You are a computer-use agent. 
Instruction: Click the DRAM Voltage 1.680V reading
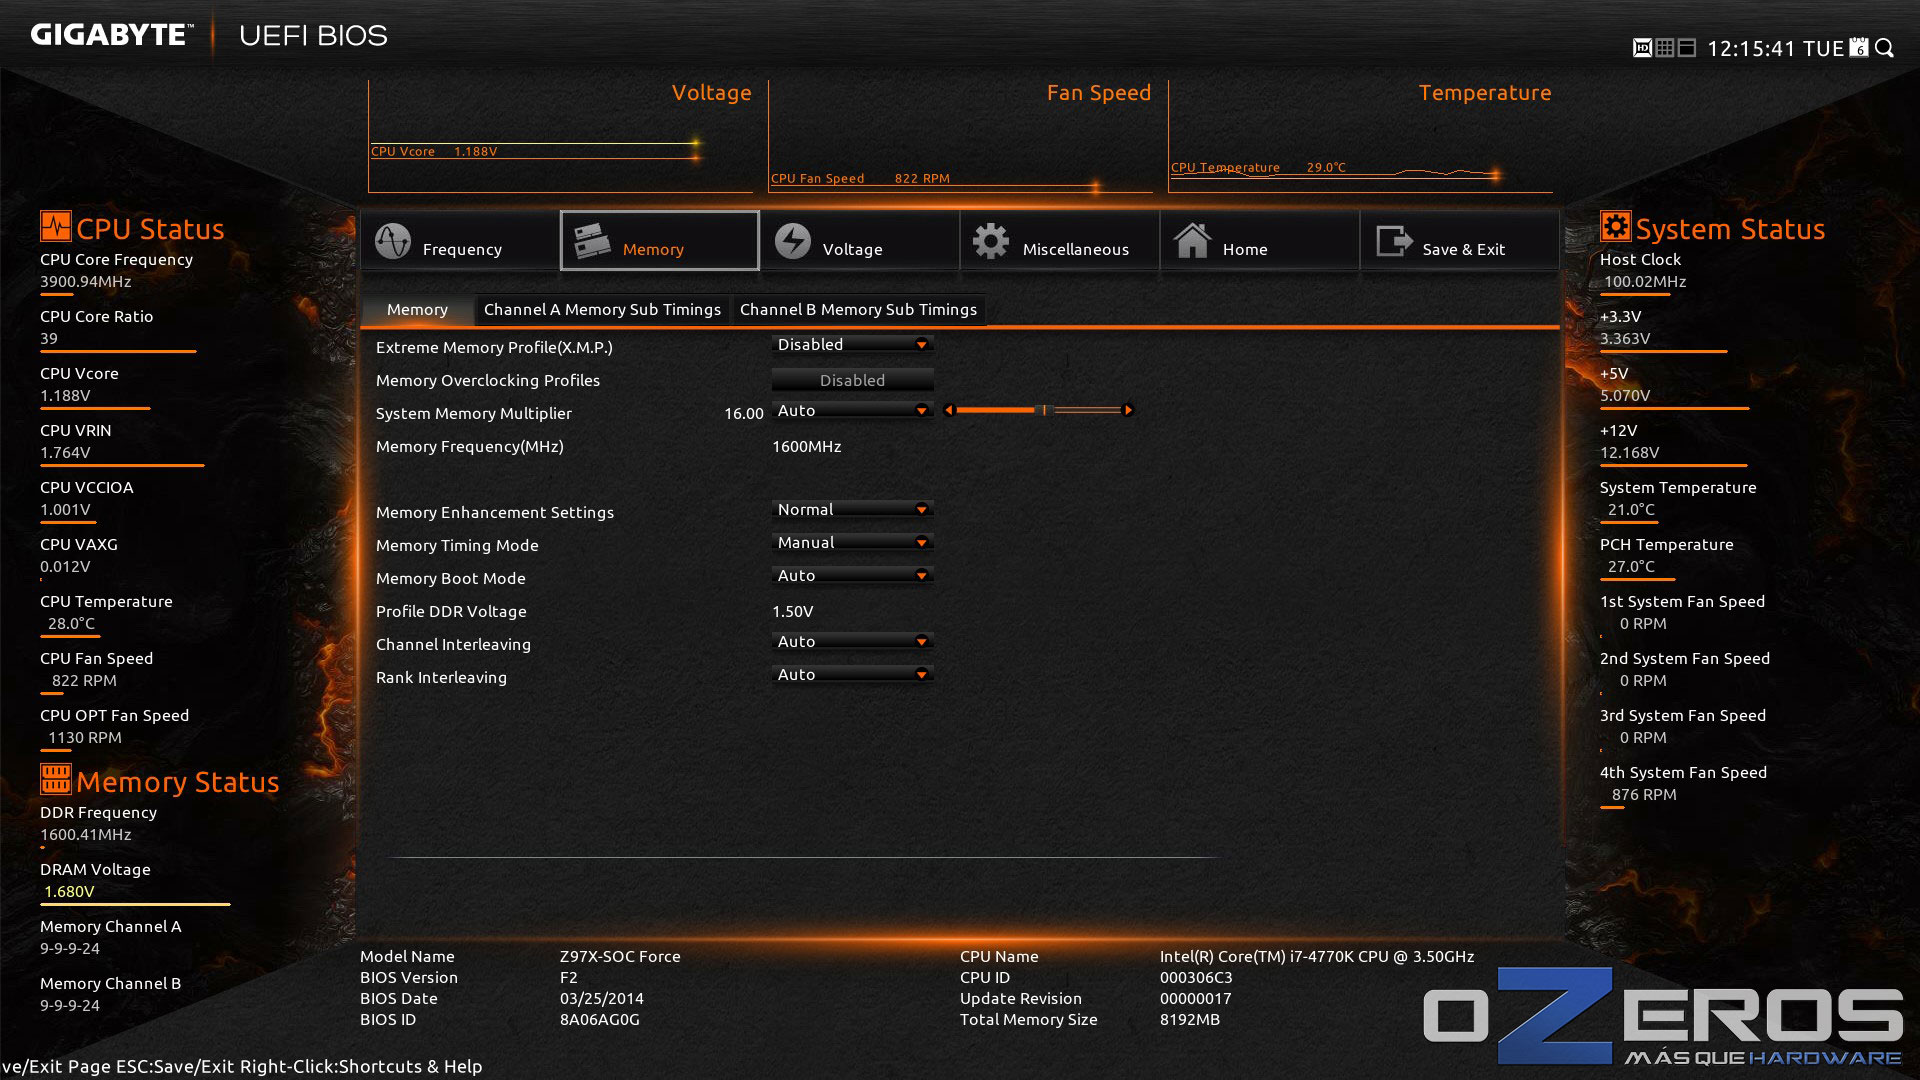pyautogui.click(x=69, y=892)
